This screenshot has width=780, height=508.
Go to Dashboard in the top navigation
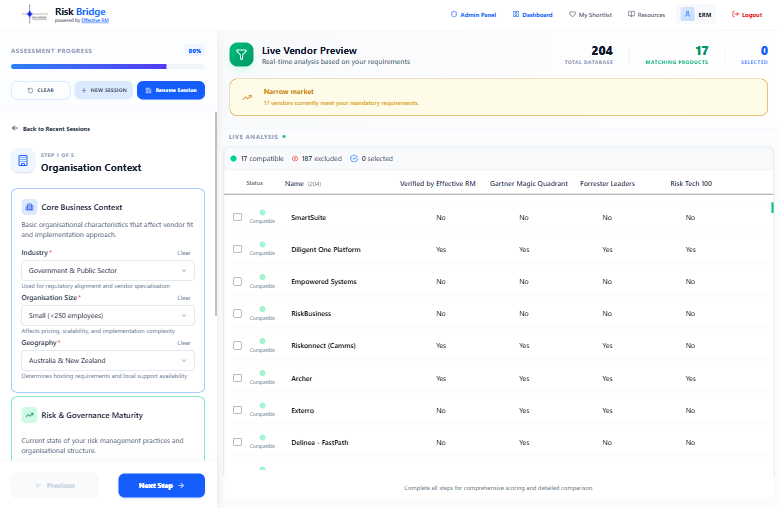tap(532, 15)
